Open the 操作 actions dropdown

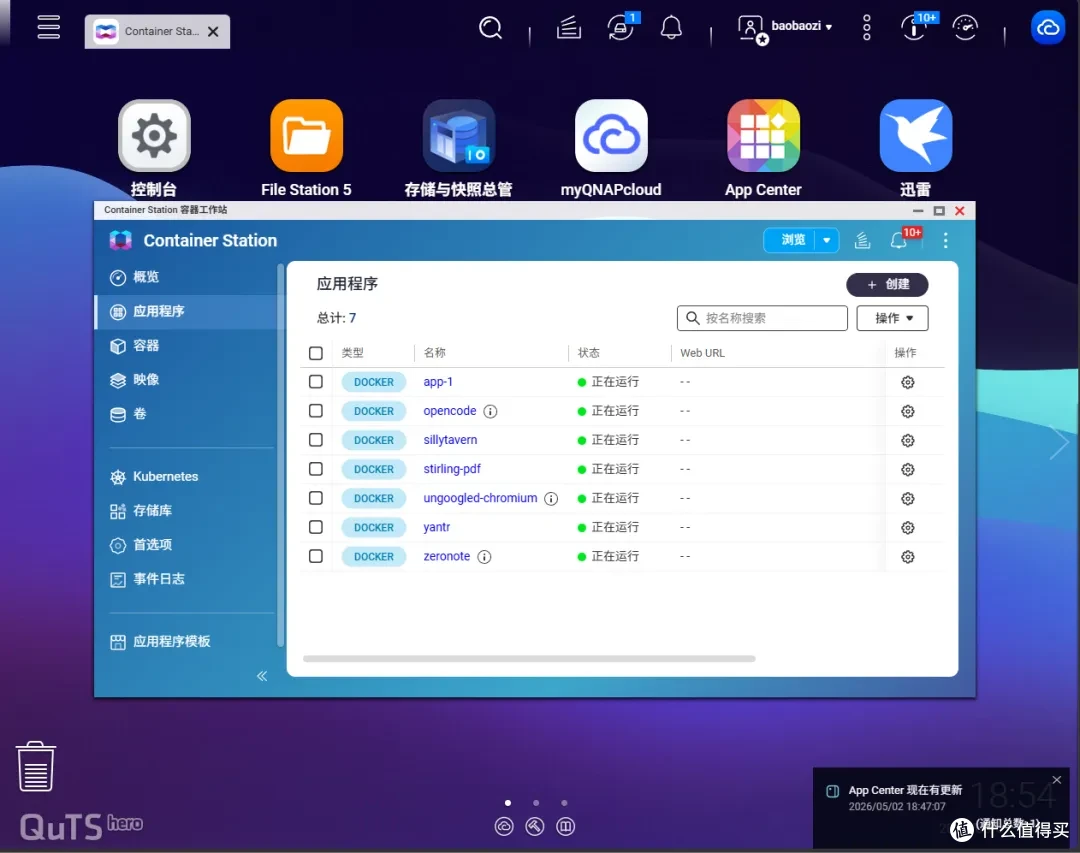893,318
